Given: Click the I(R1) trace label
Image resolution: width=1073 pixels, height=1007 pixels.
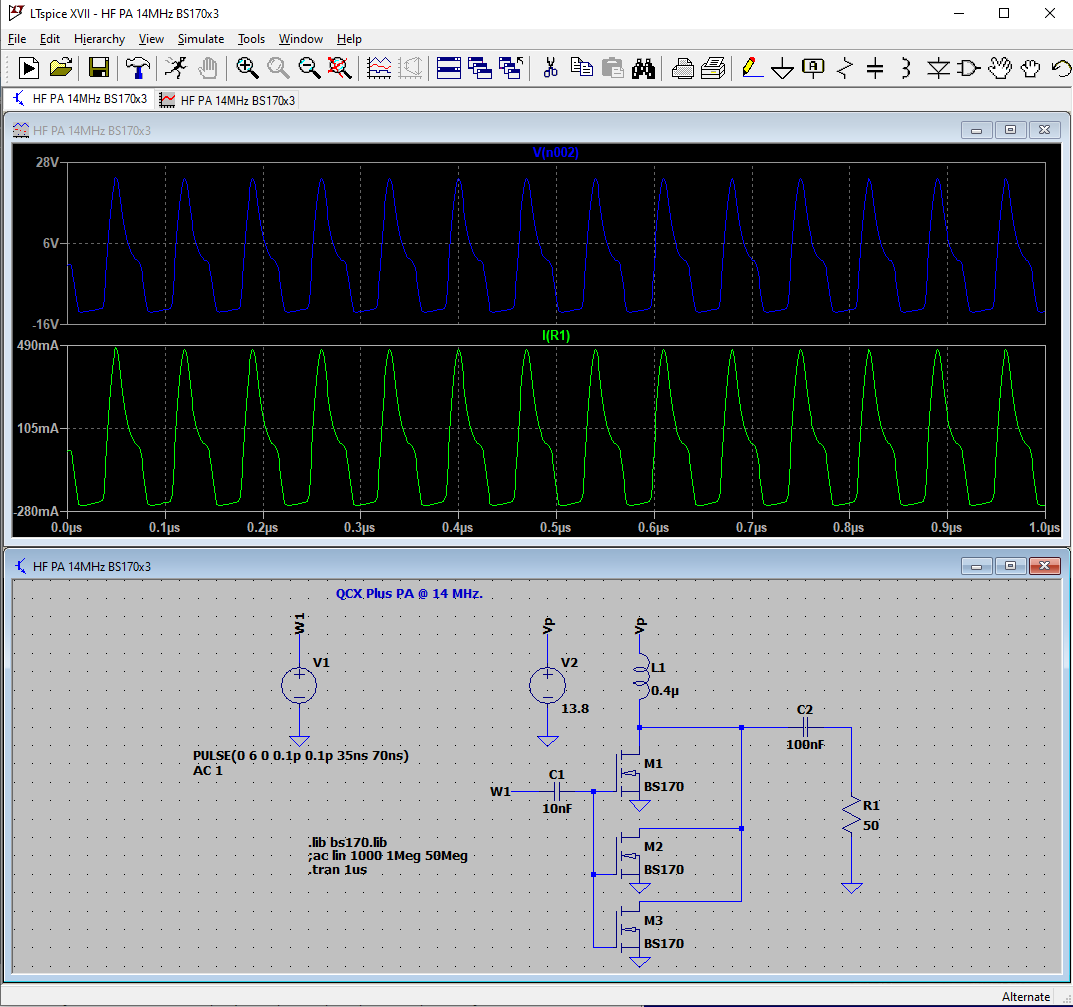Looking at the screenshot, I should (x=556, y=335).
